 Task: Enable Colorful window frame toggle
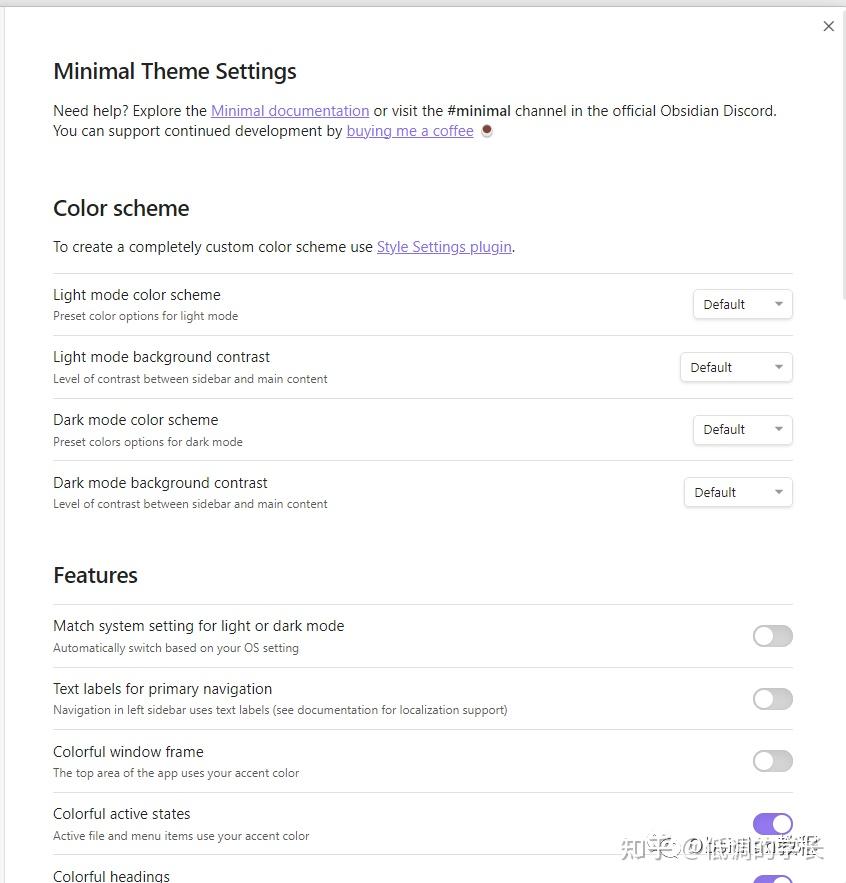tap(772, 761)
